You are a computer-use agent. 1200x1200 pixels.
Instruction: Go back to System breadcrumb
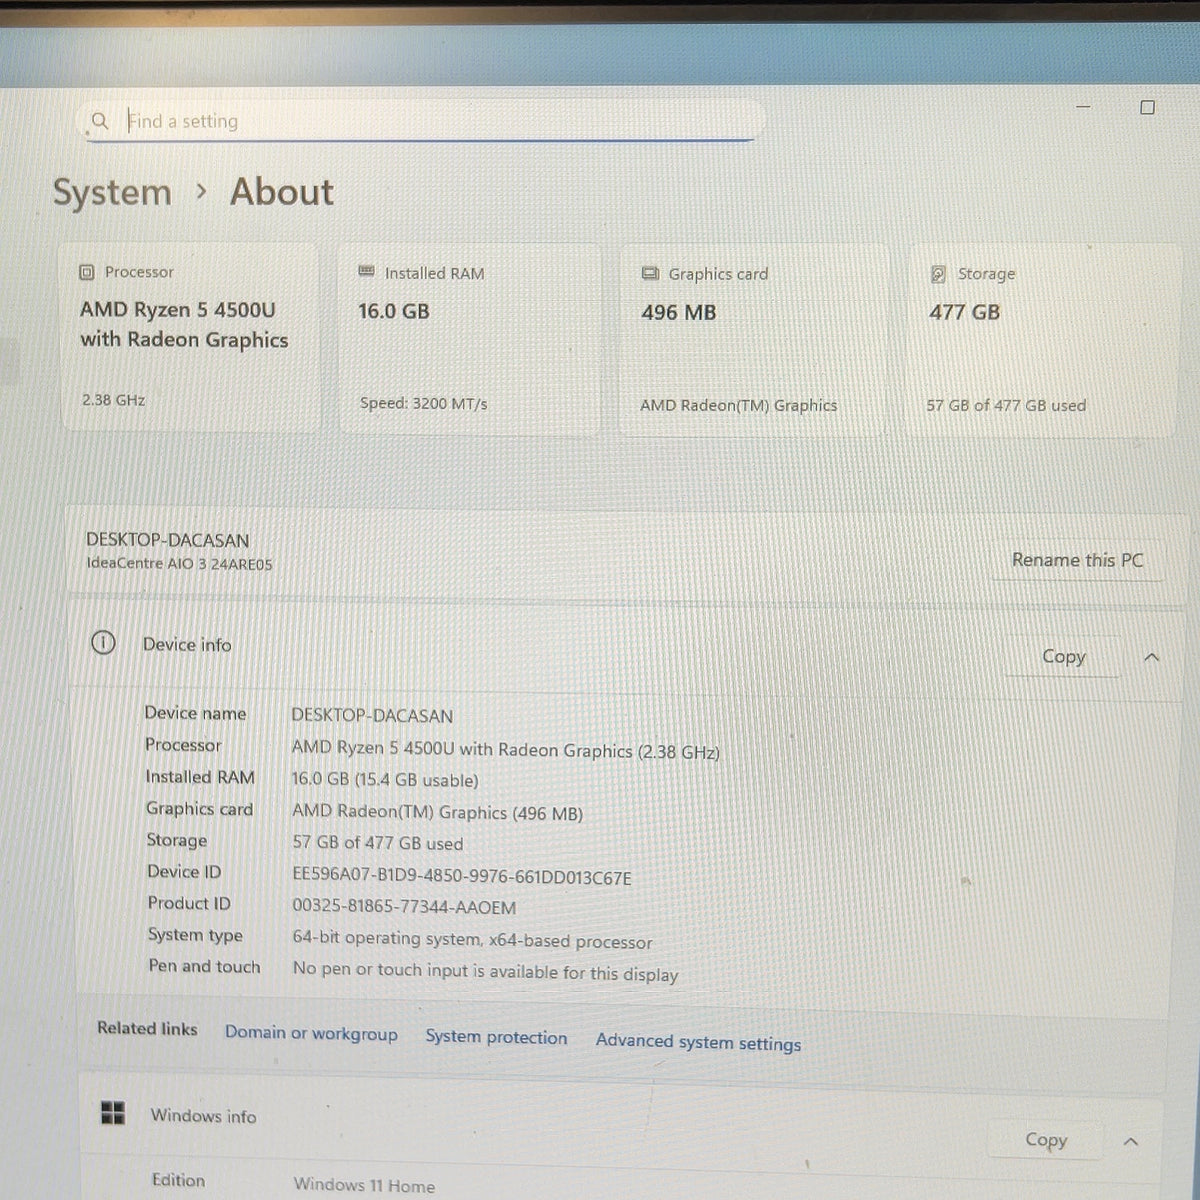[112, 192]
